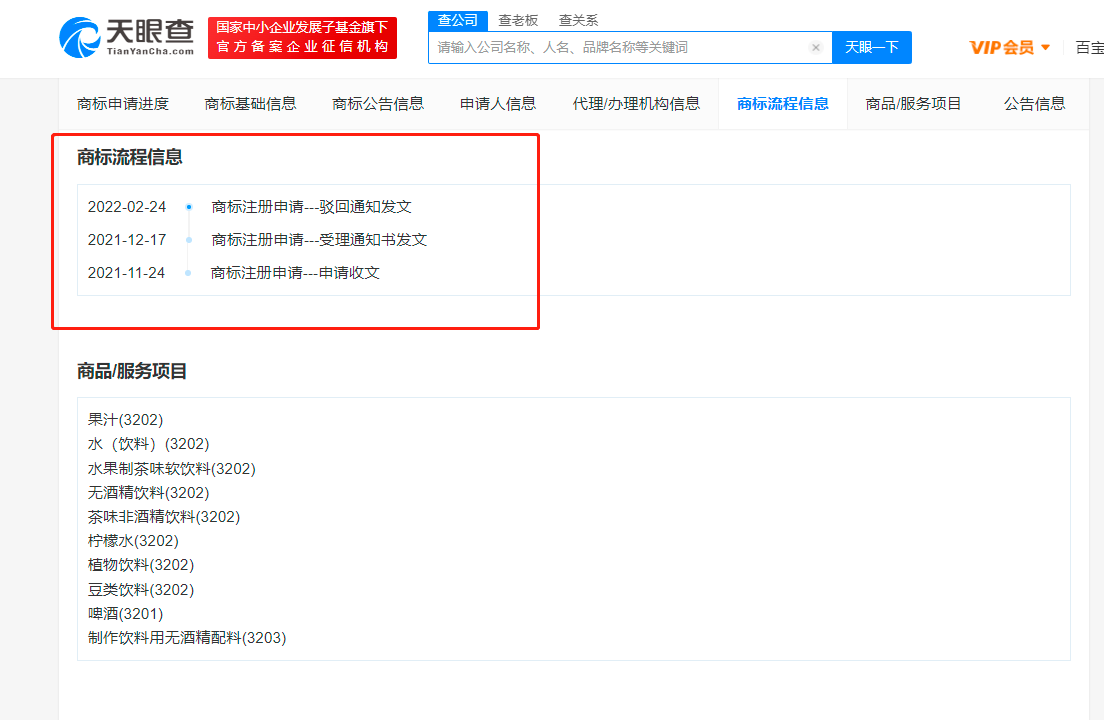The width and height of the screenshot is (1104, 720).
Task: Go to the 商品/服务项目 tab
Action: tap(913, 104)
